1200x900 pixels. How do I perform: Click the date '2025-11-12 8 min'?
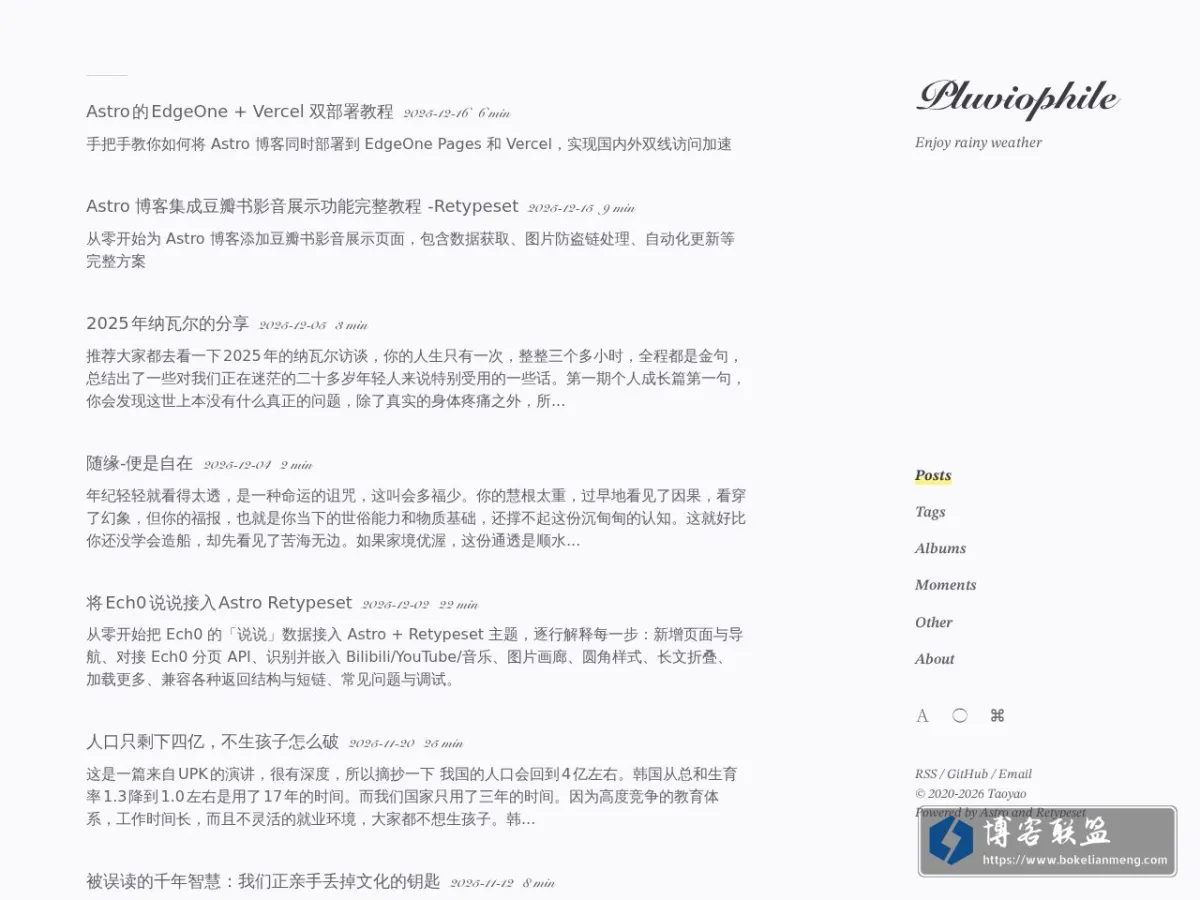(502, 883)
